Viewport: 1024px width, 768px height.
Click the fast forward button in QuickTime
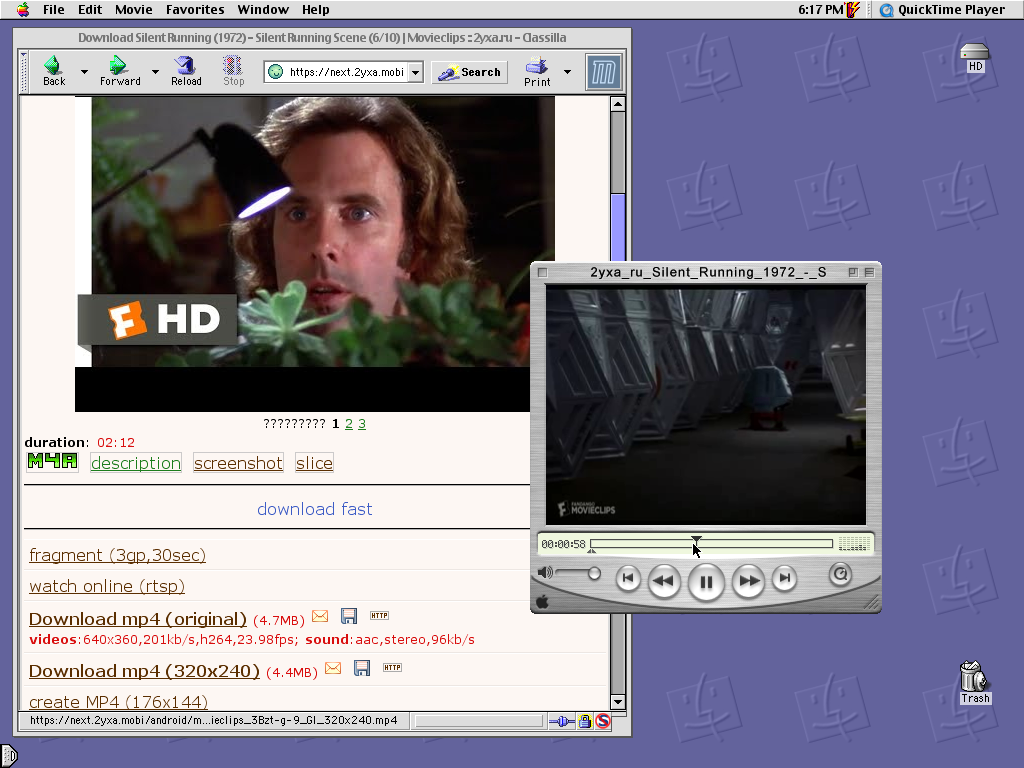[748, 580]
